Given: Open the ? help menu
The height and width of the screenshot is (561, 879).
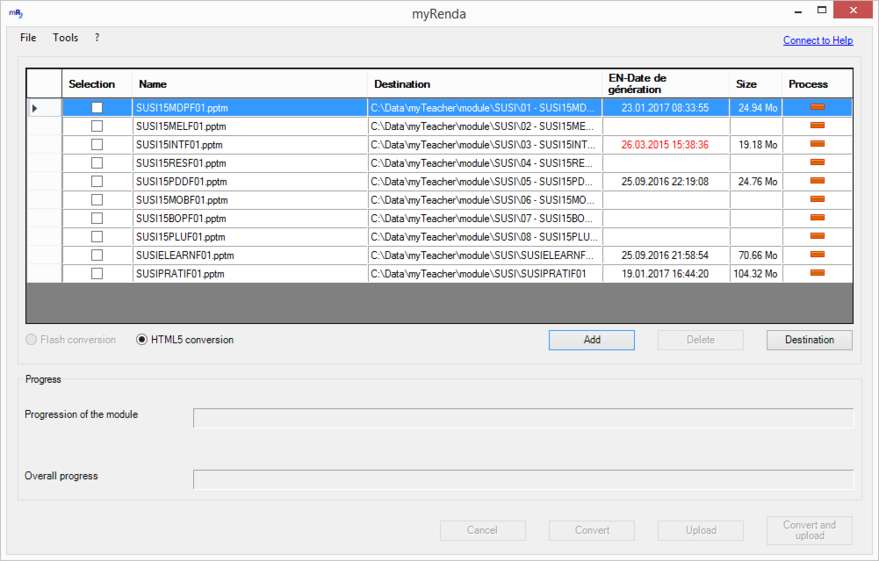Looking at the screenshot, I should (97, 38).
